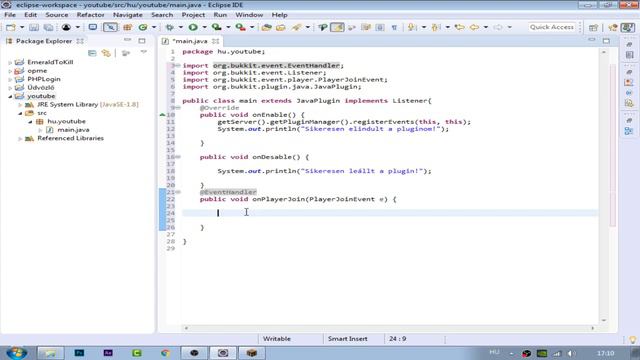640x360 pixels.
Task: Click the Open Type icon
Action: pos(267,27)
